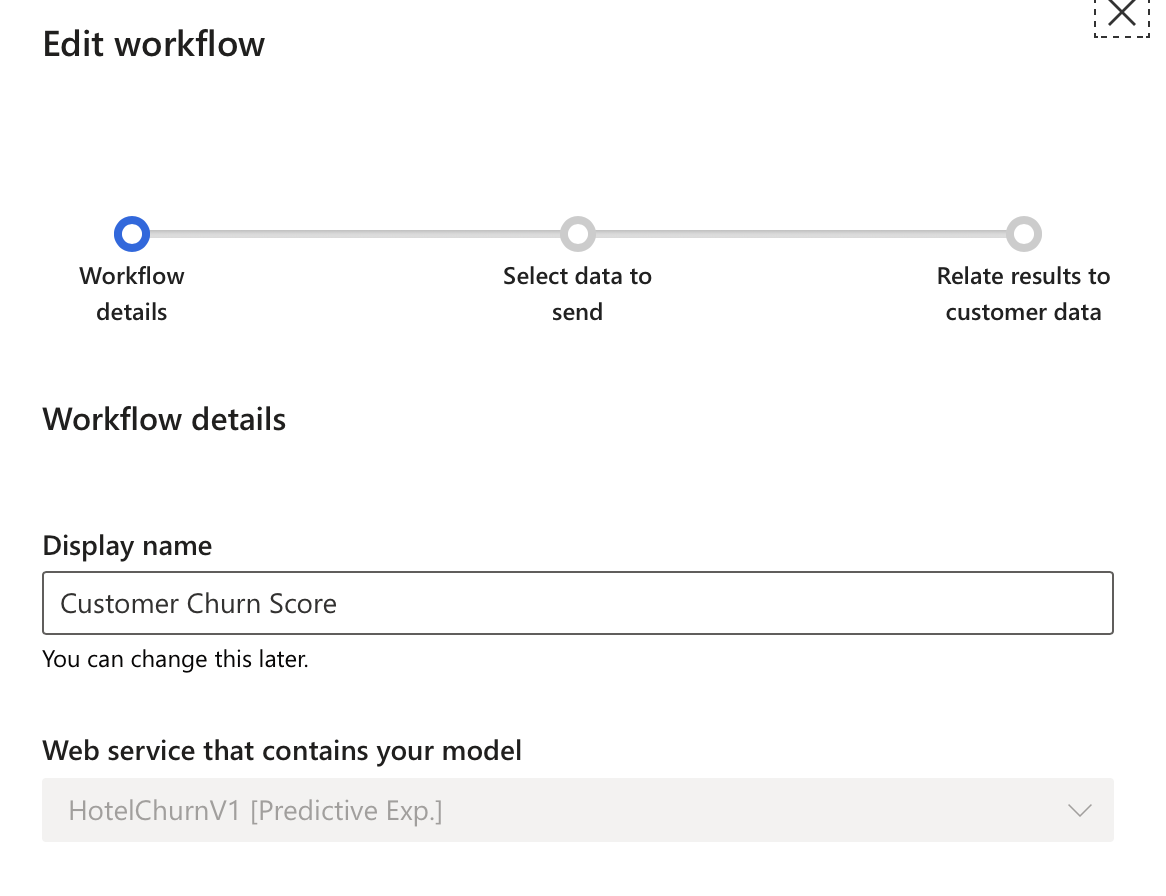Close the Edit workflow panel
The width and height of the screenshot is (1166, 896).
[1122, 14]
